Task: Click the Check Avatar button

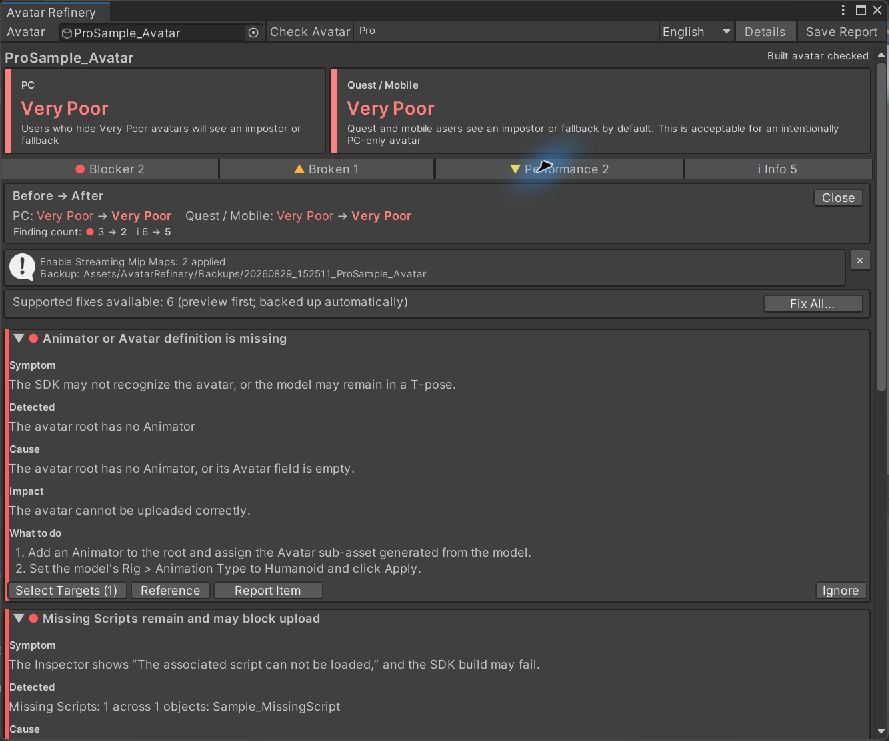Action: [310, 32]
